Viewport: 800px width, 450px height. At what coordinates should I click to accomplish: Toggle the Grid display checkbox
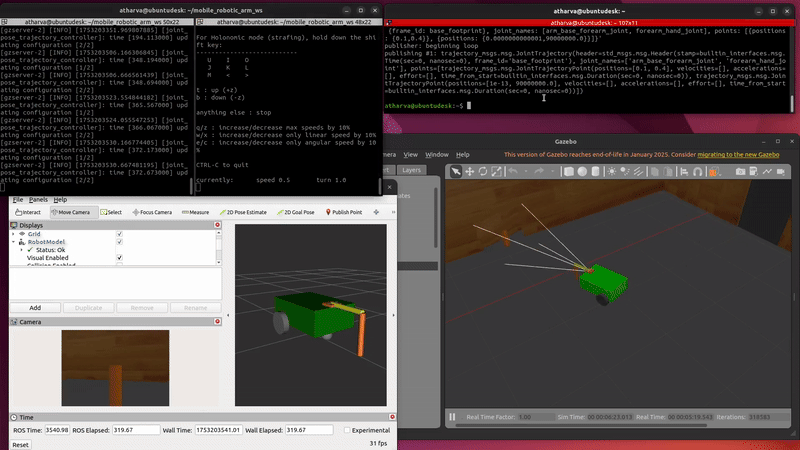tap(119, 234)
